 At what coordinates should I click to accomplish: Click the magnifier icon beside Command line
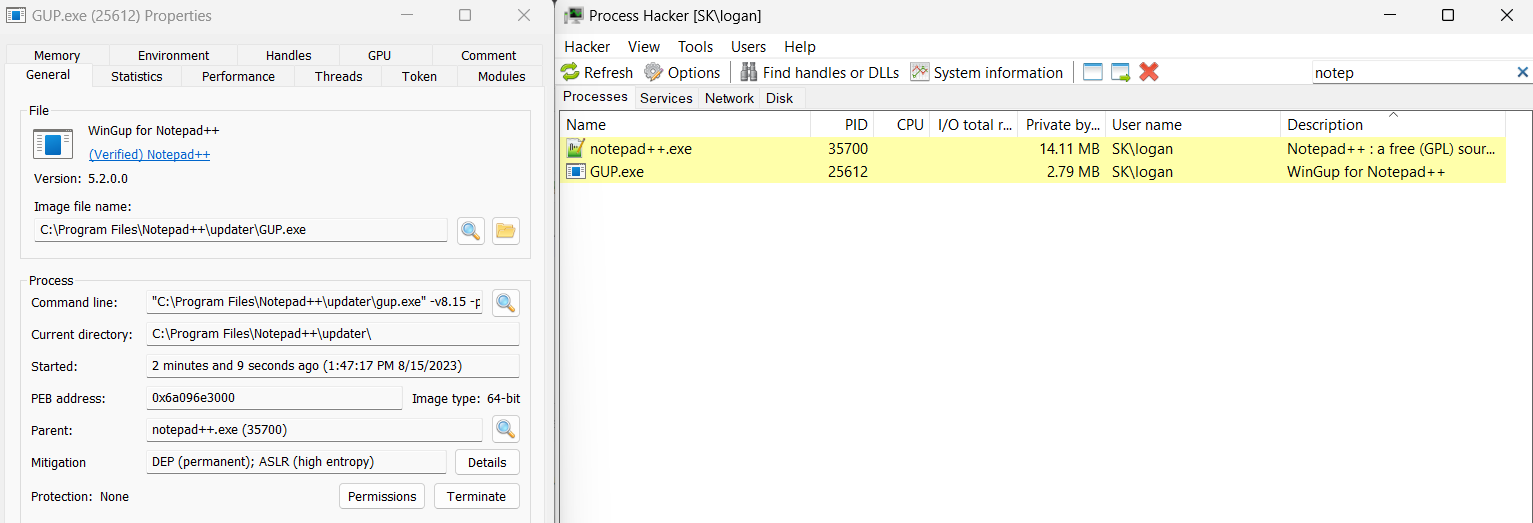(x=506, y=303)
